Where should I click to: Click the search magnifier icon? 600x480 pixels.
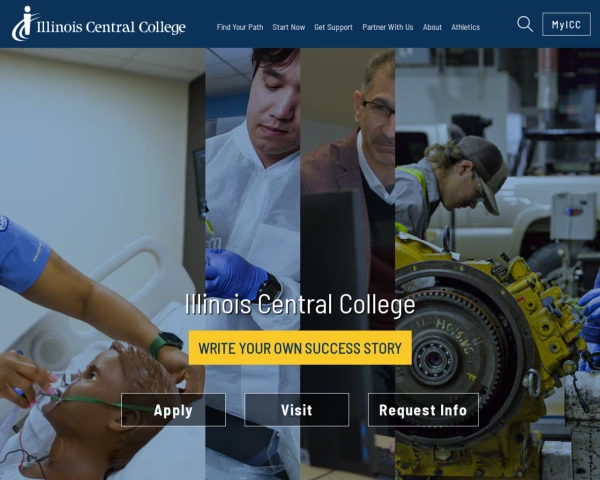coord(525,24)
